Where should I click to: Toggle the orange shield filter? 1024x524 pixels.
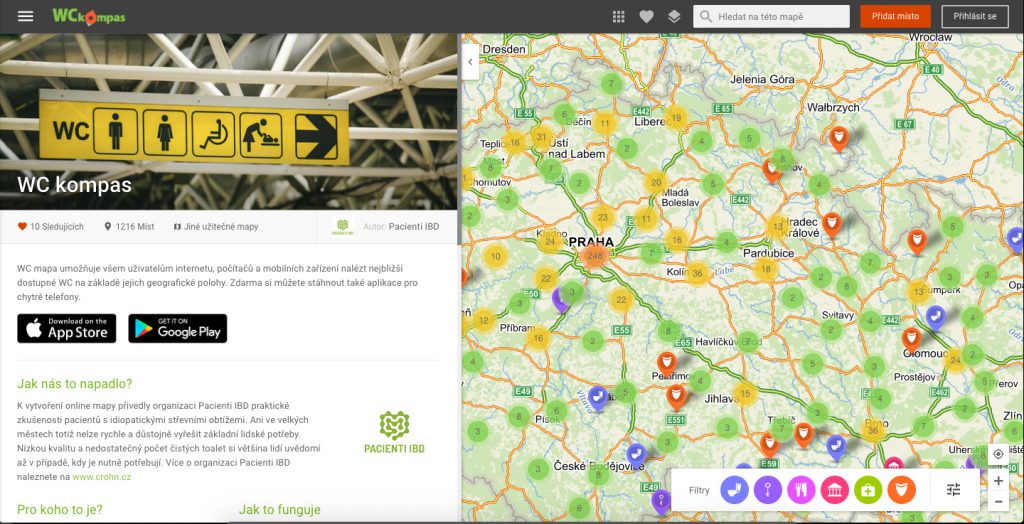pyautogui.click(x=901, y=489)
